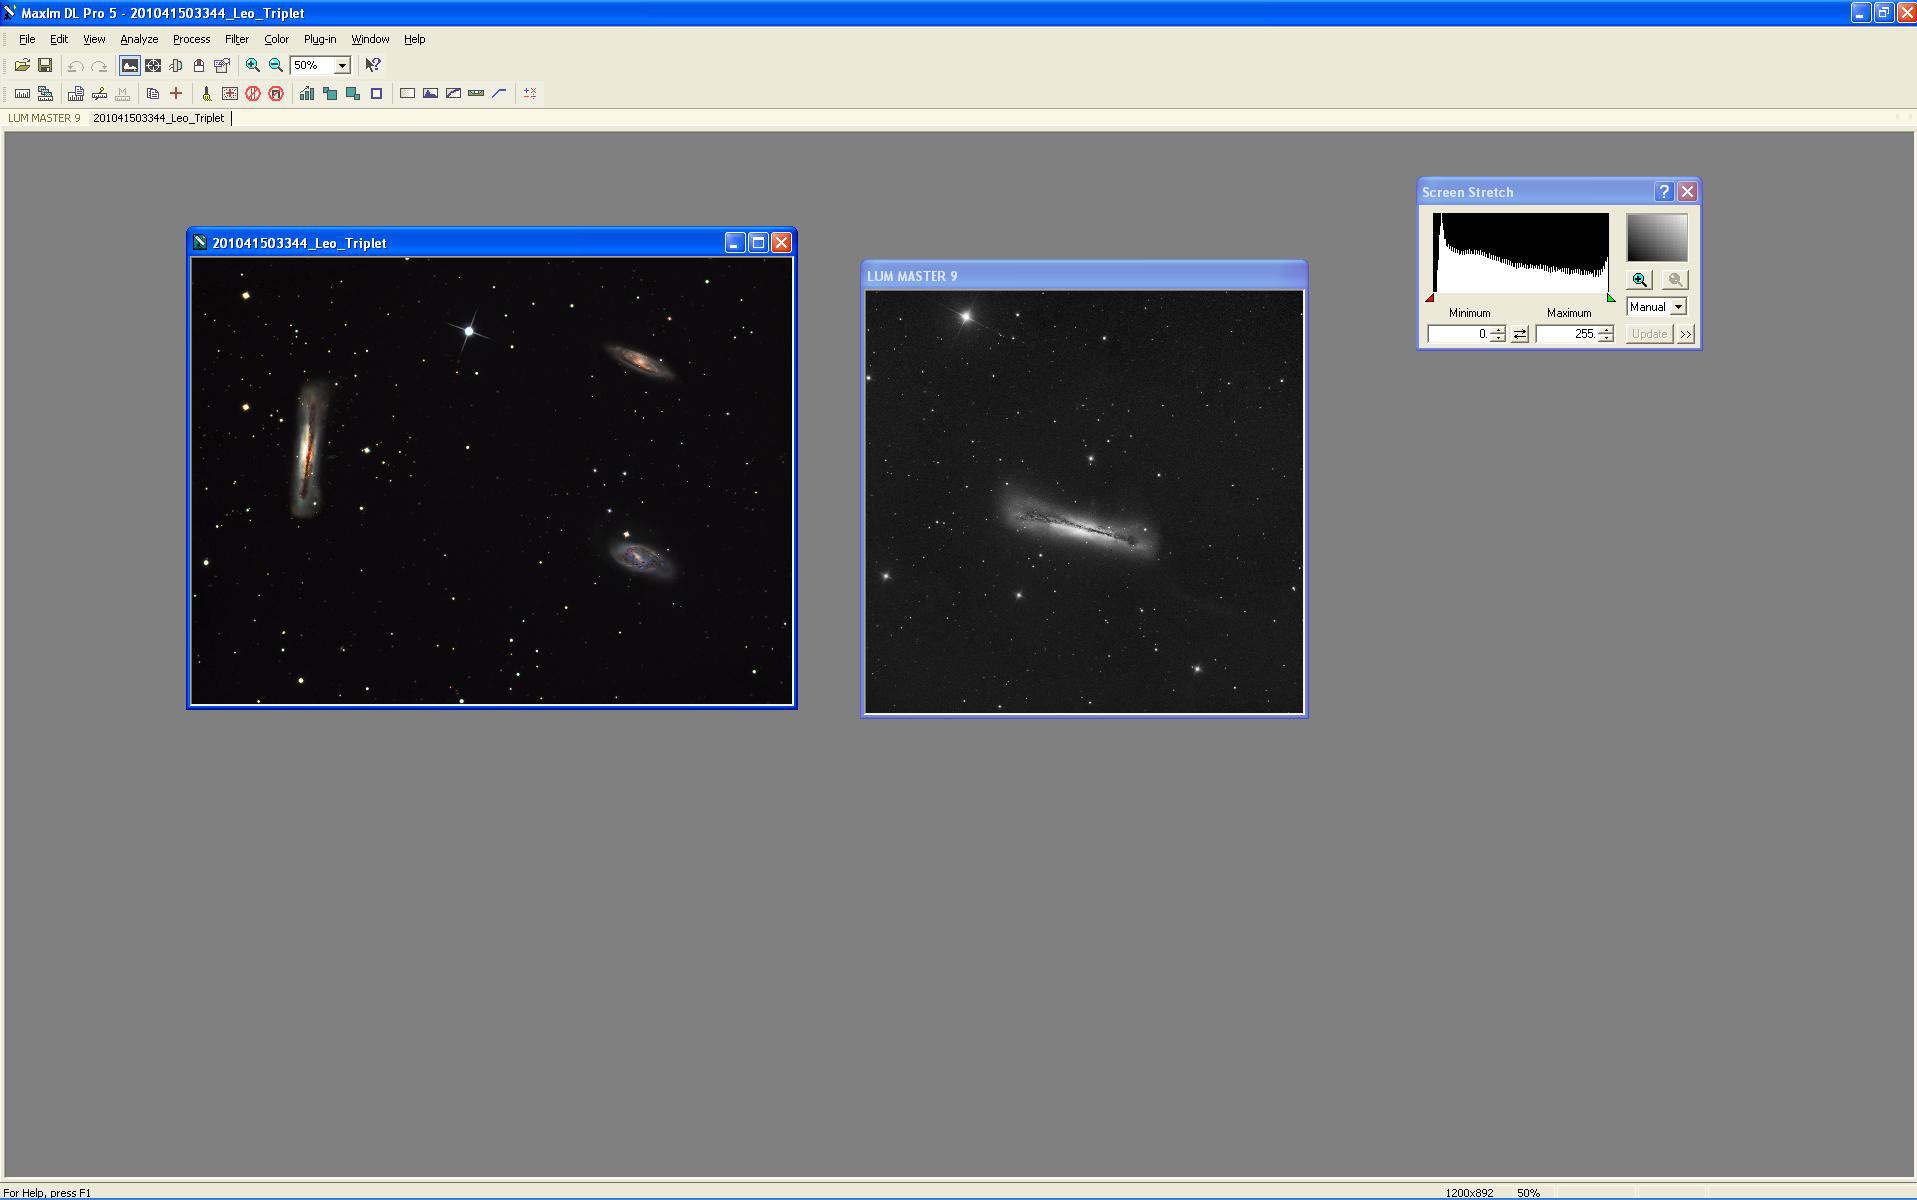This screenshot has width=1917, height=1200.
Task: Click the first red prohibition circle icon
Action: [253, 93]
